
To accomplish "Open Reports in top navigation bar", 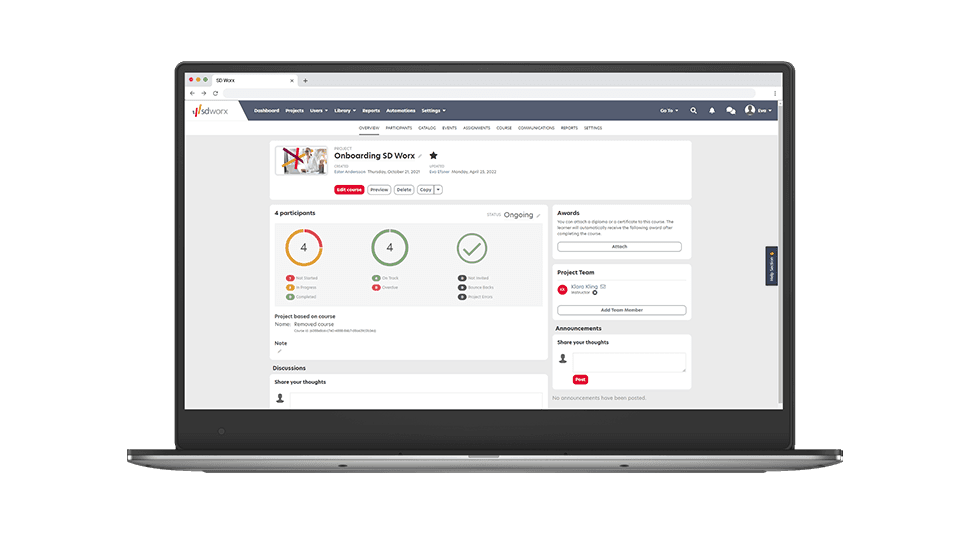I will pyautogui.click(x=371, y=111).
